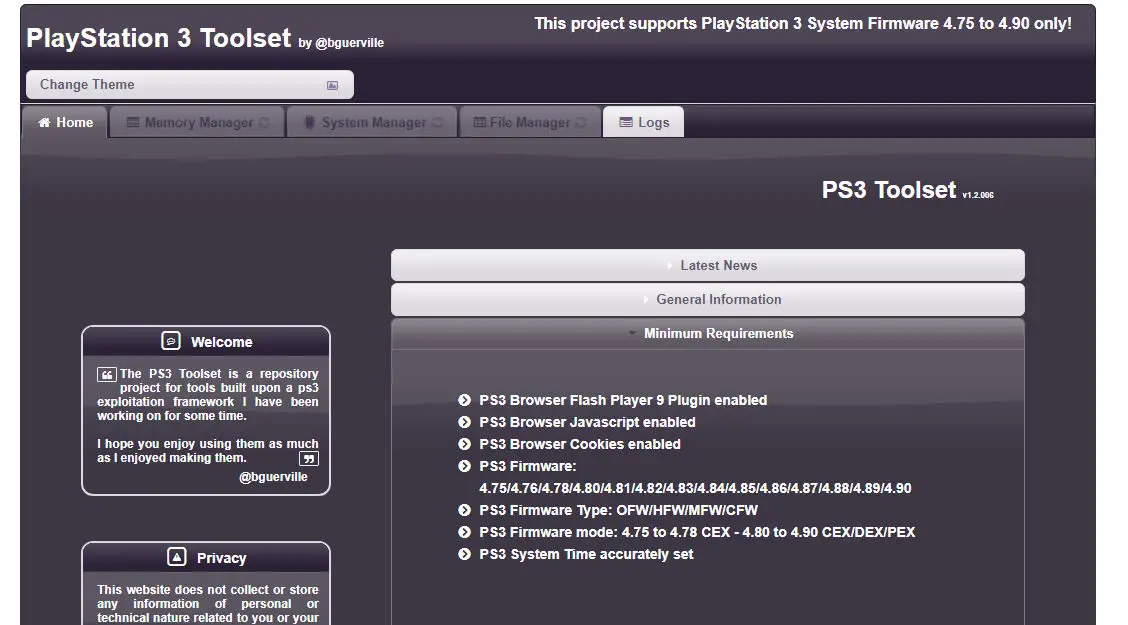This screenshot has height=625, width=1128.
Task: Click the Home house icon
Action: coord(45,122)
